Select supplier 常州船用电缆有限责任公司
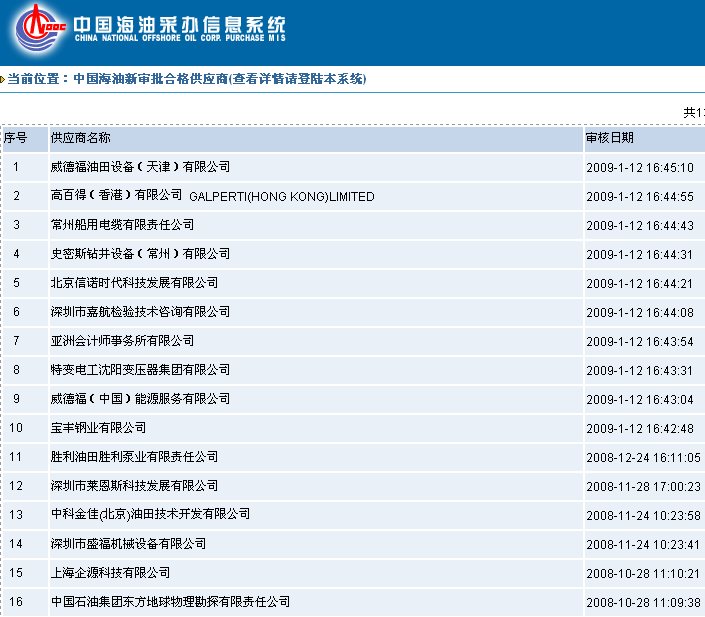Viewport: 705px width, 617px height. pos(122,224)
